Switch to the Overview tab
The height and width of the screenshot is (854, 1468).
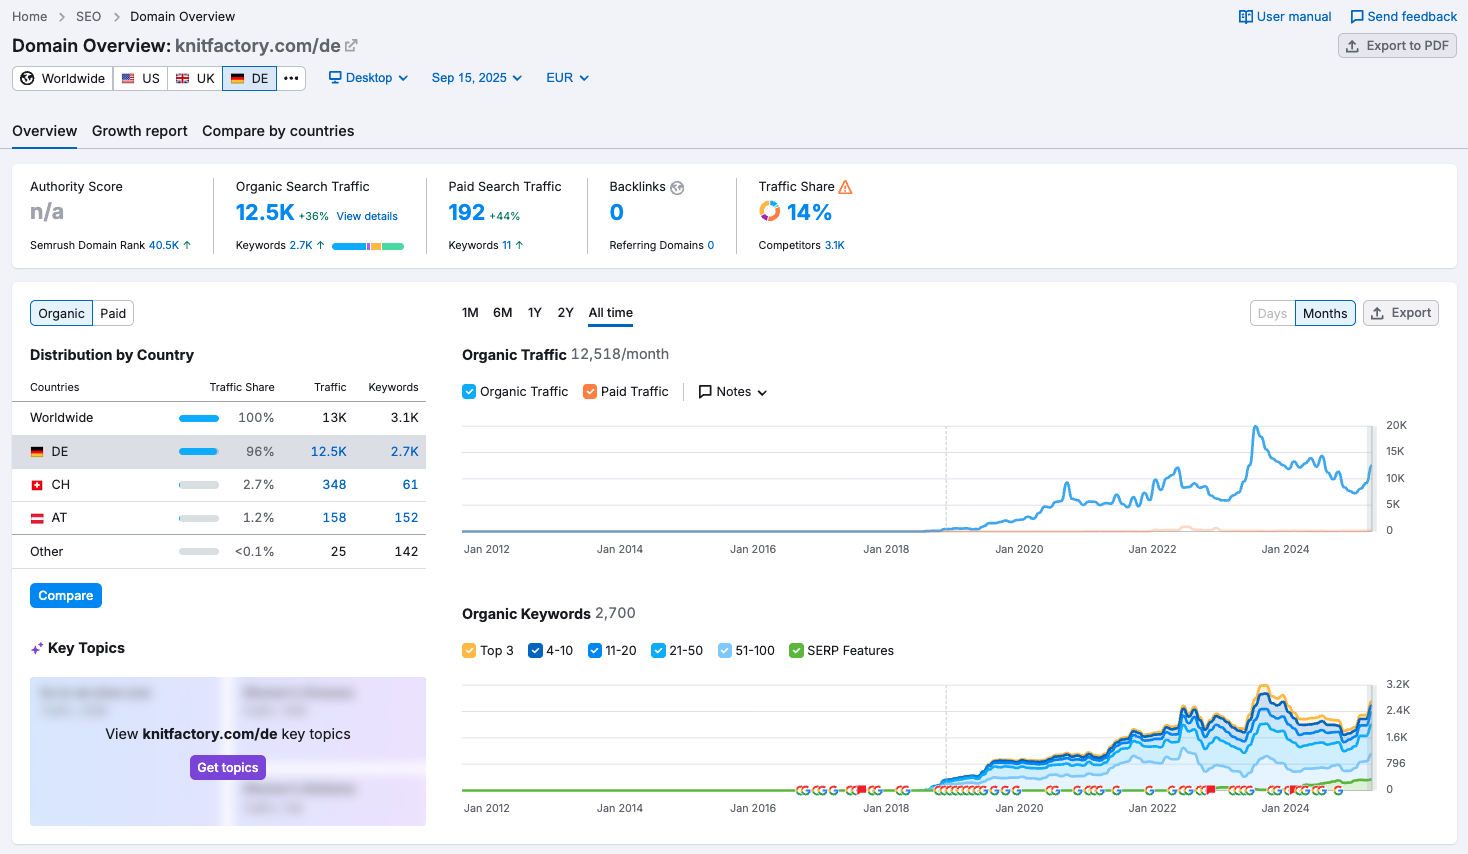(44, 131)
